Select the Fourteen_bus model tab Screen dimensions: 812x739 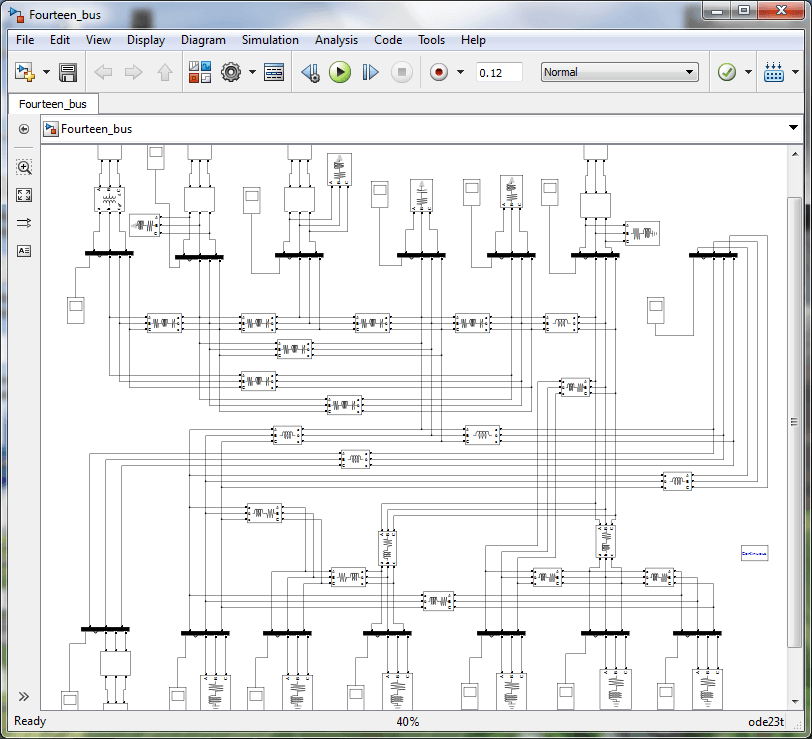click(x=53, y=104)
